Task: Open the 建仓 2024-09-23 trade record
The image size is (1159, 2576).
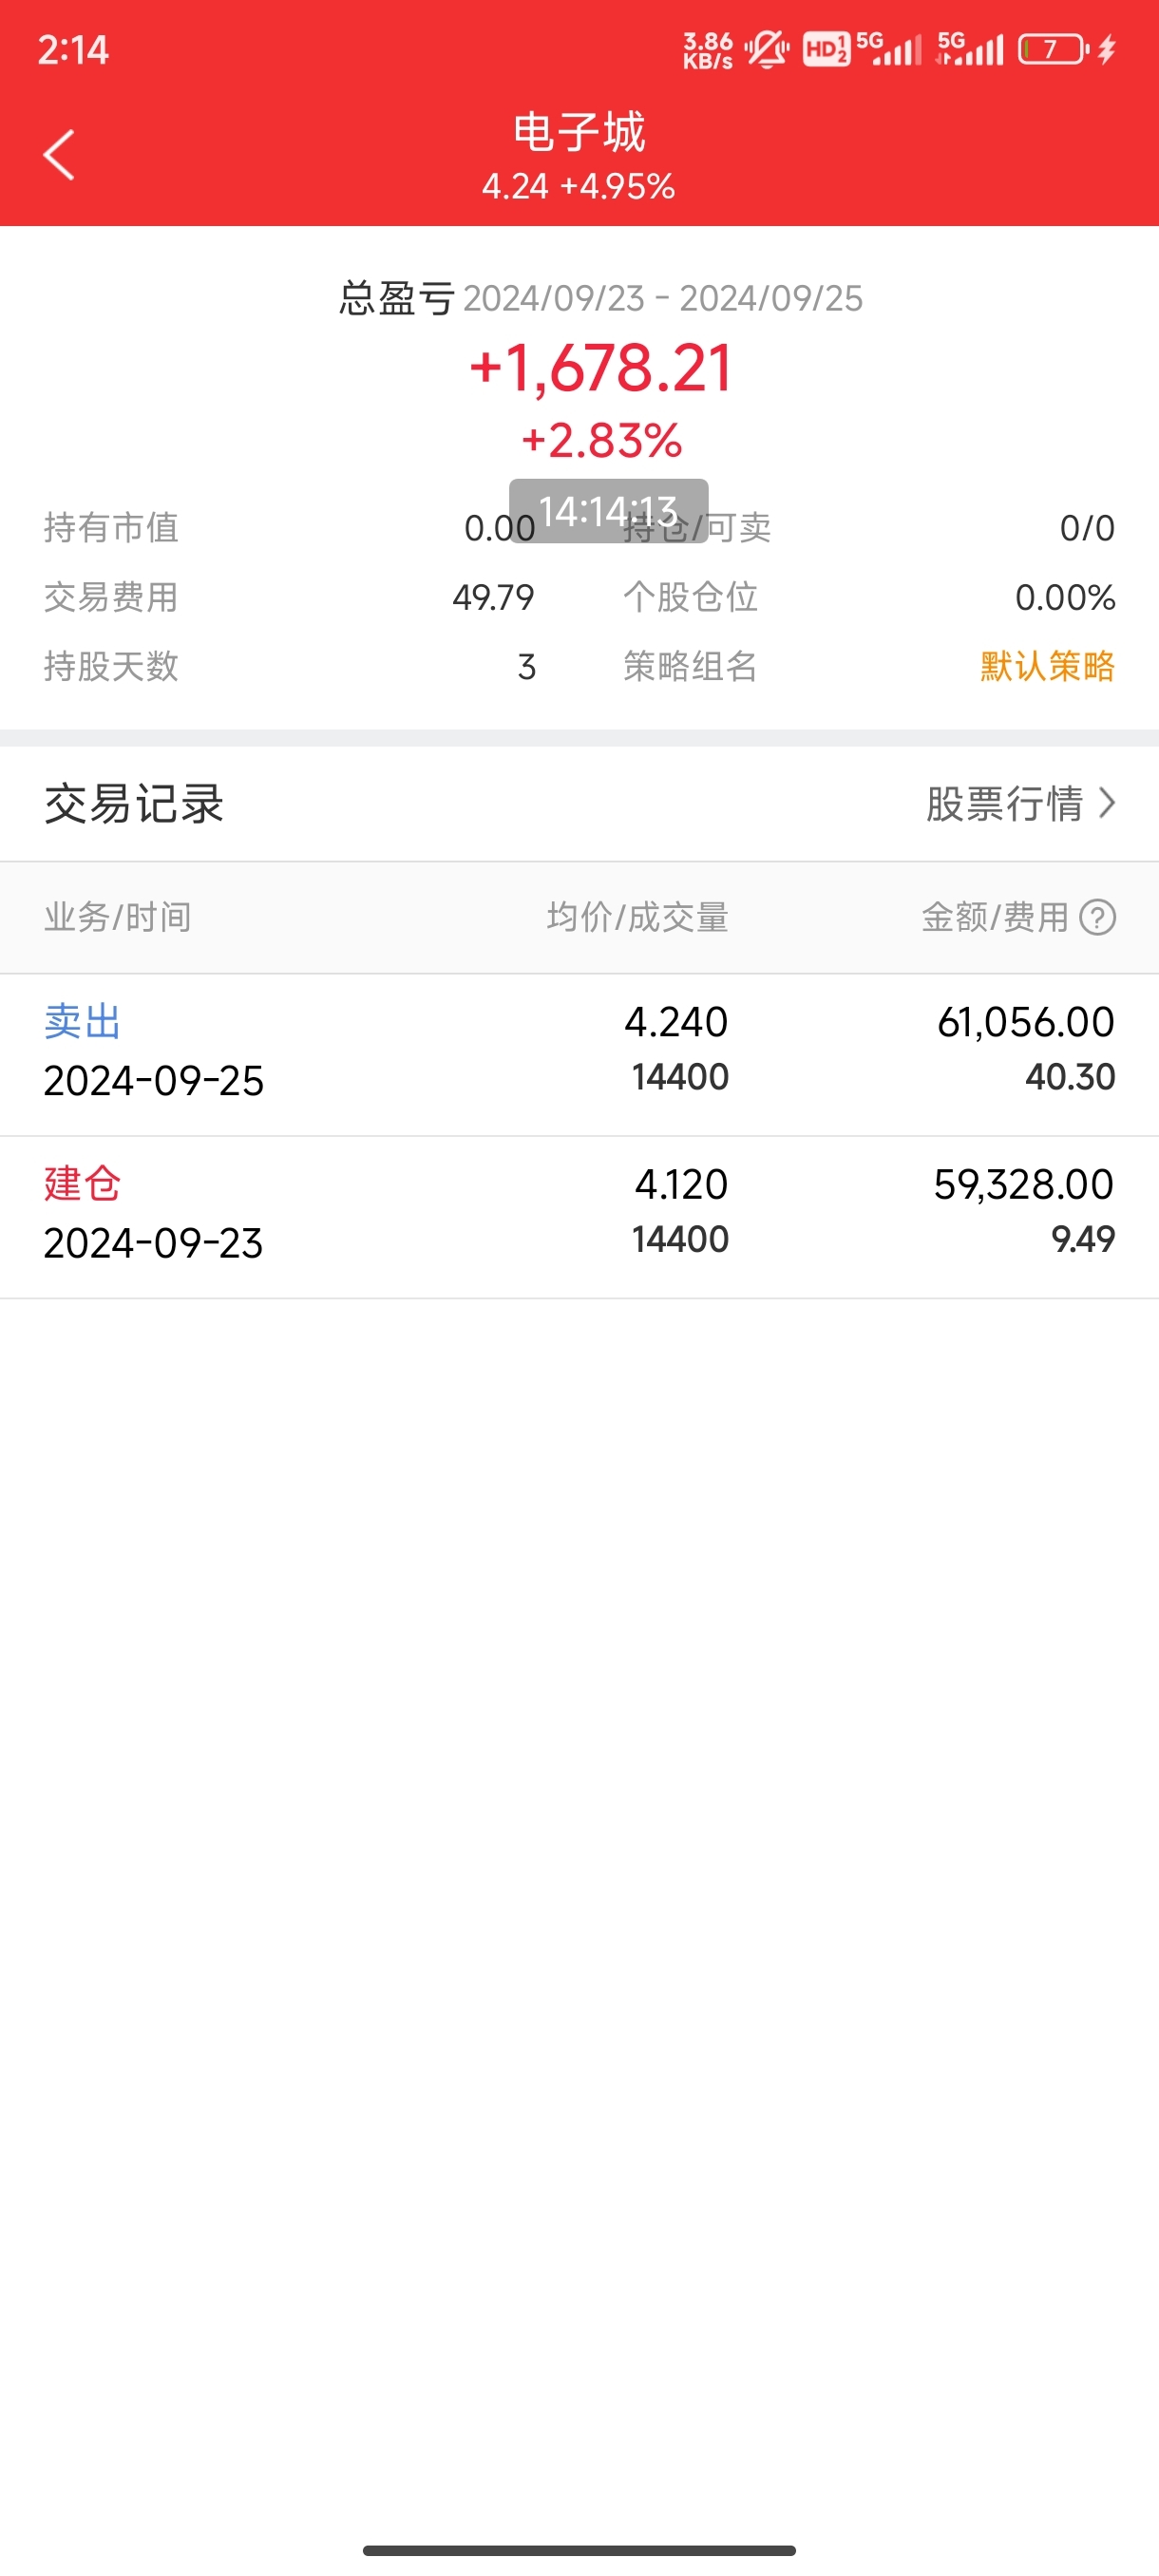Action: (x=579, y=1217)
